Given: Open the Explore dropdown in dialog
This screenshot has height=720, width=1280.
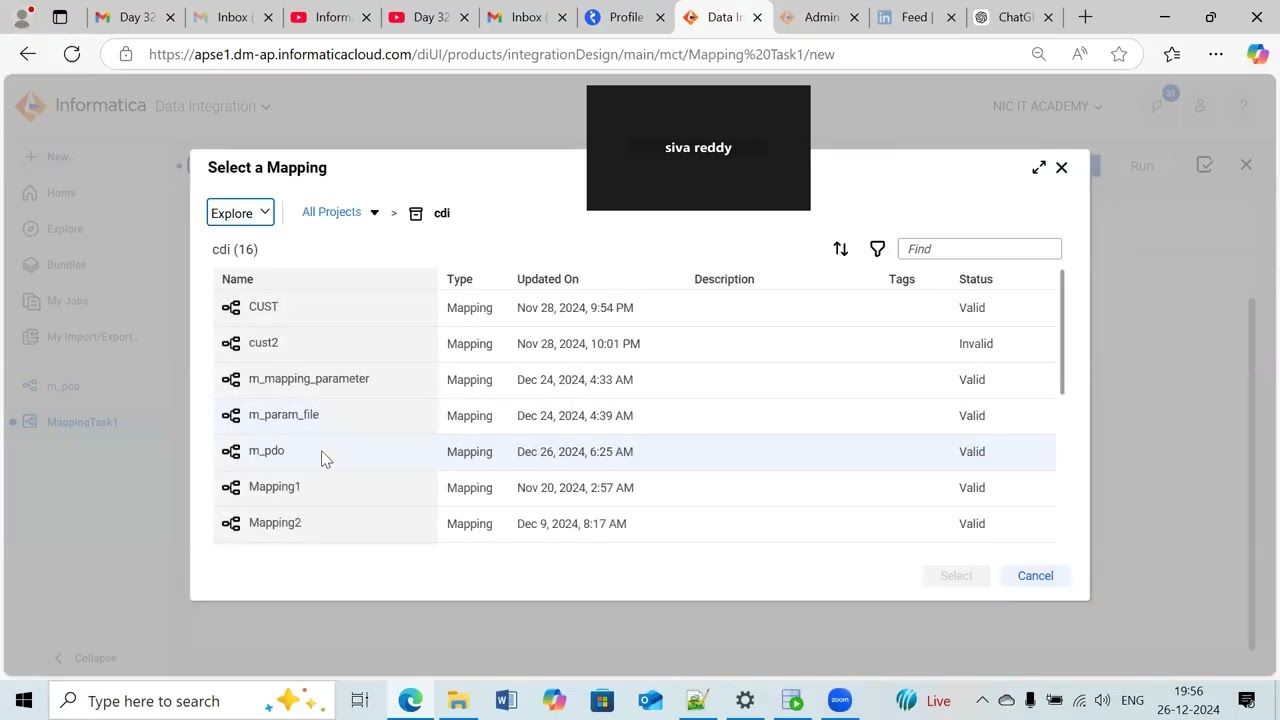Looking at the screenshot, I should [240, 213].
